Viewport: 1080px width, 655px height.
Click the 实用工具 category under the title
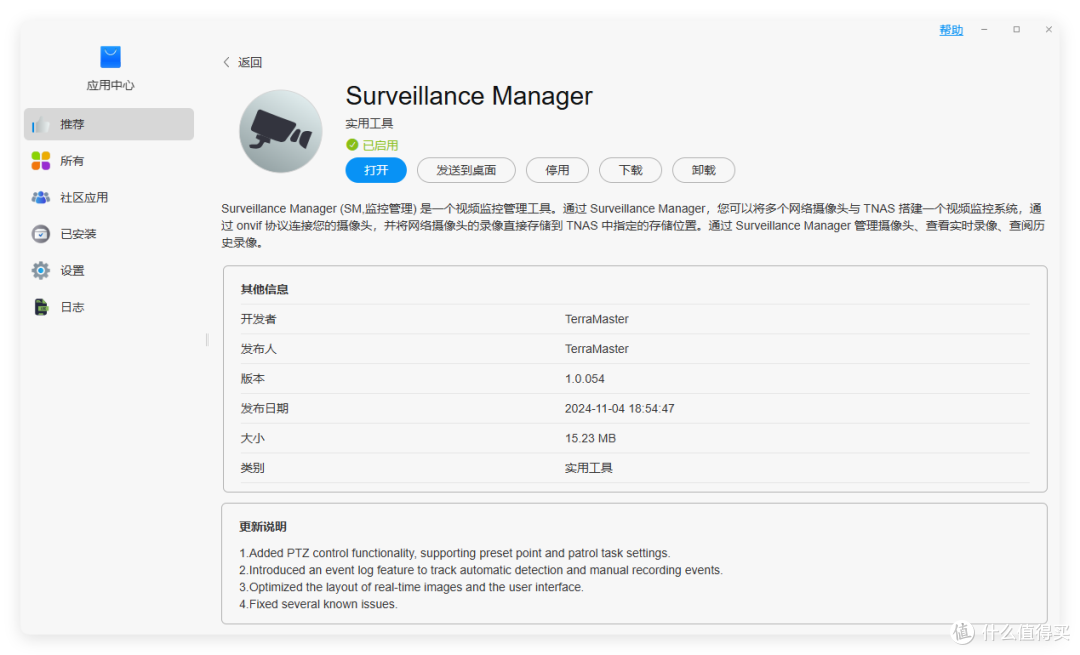coord(369,123)
